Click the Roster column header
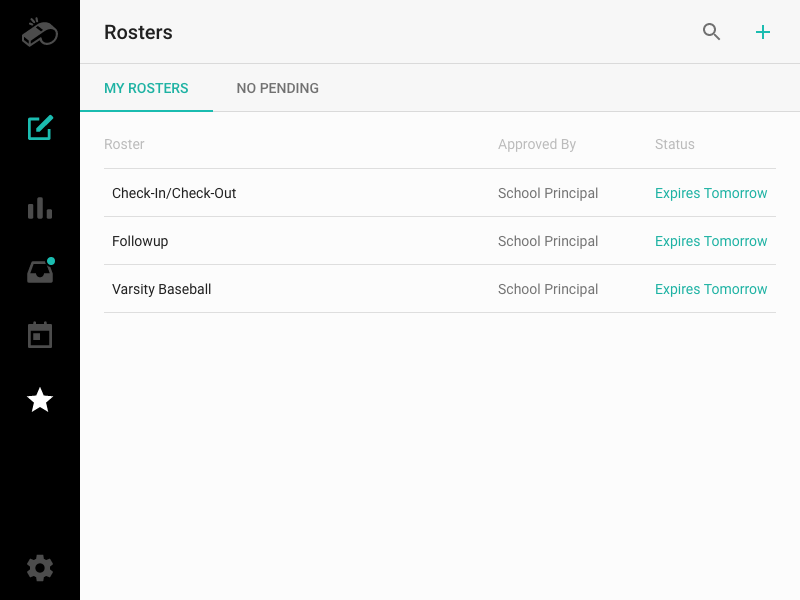The width and height of the screenshot is (800, 600). [124, 144]
